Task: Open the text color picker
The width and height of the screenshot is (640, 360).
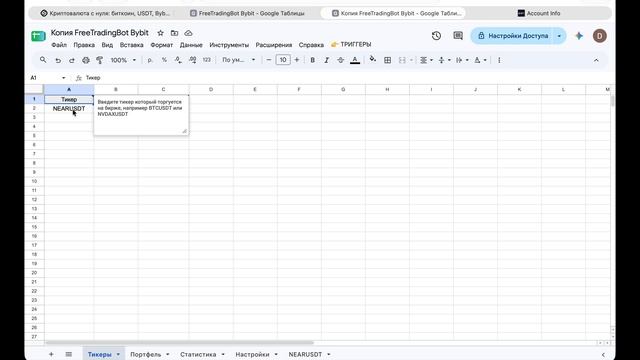Action: (355, 60)
